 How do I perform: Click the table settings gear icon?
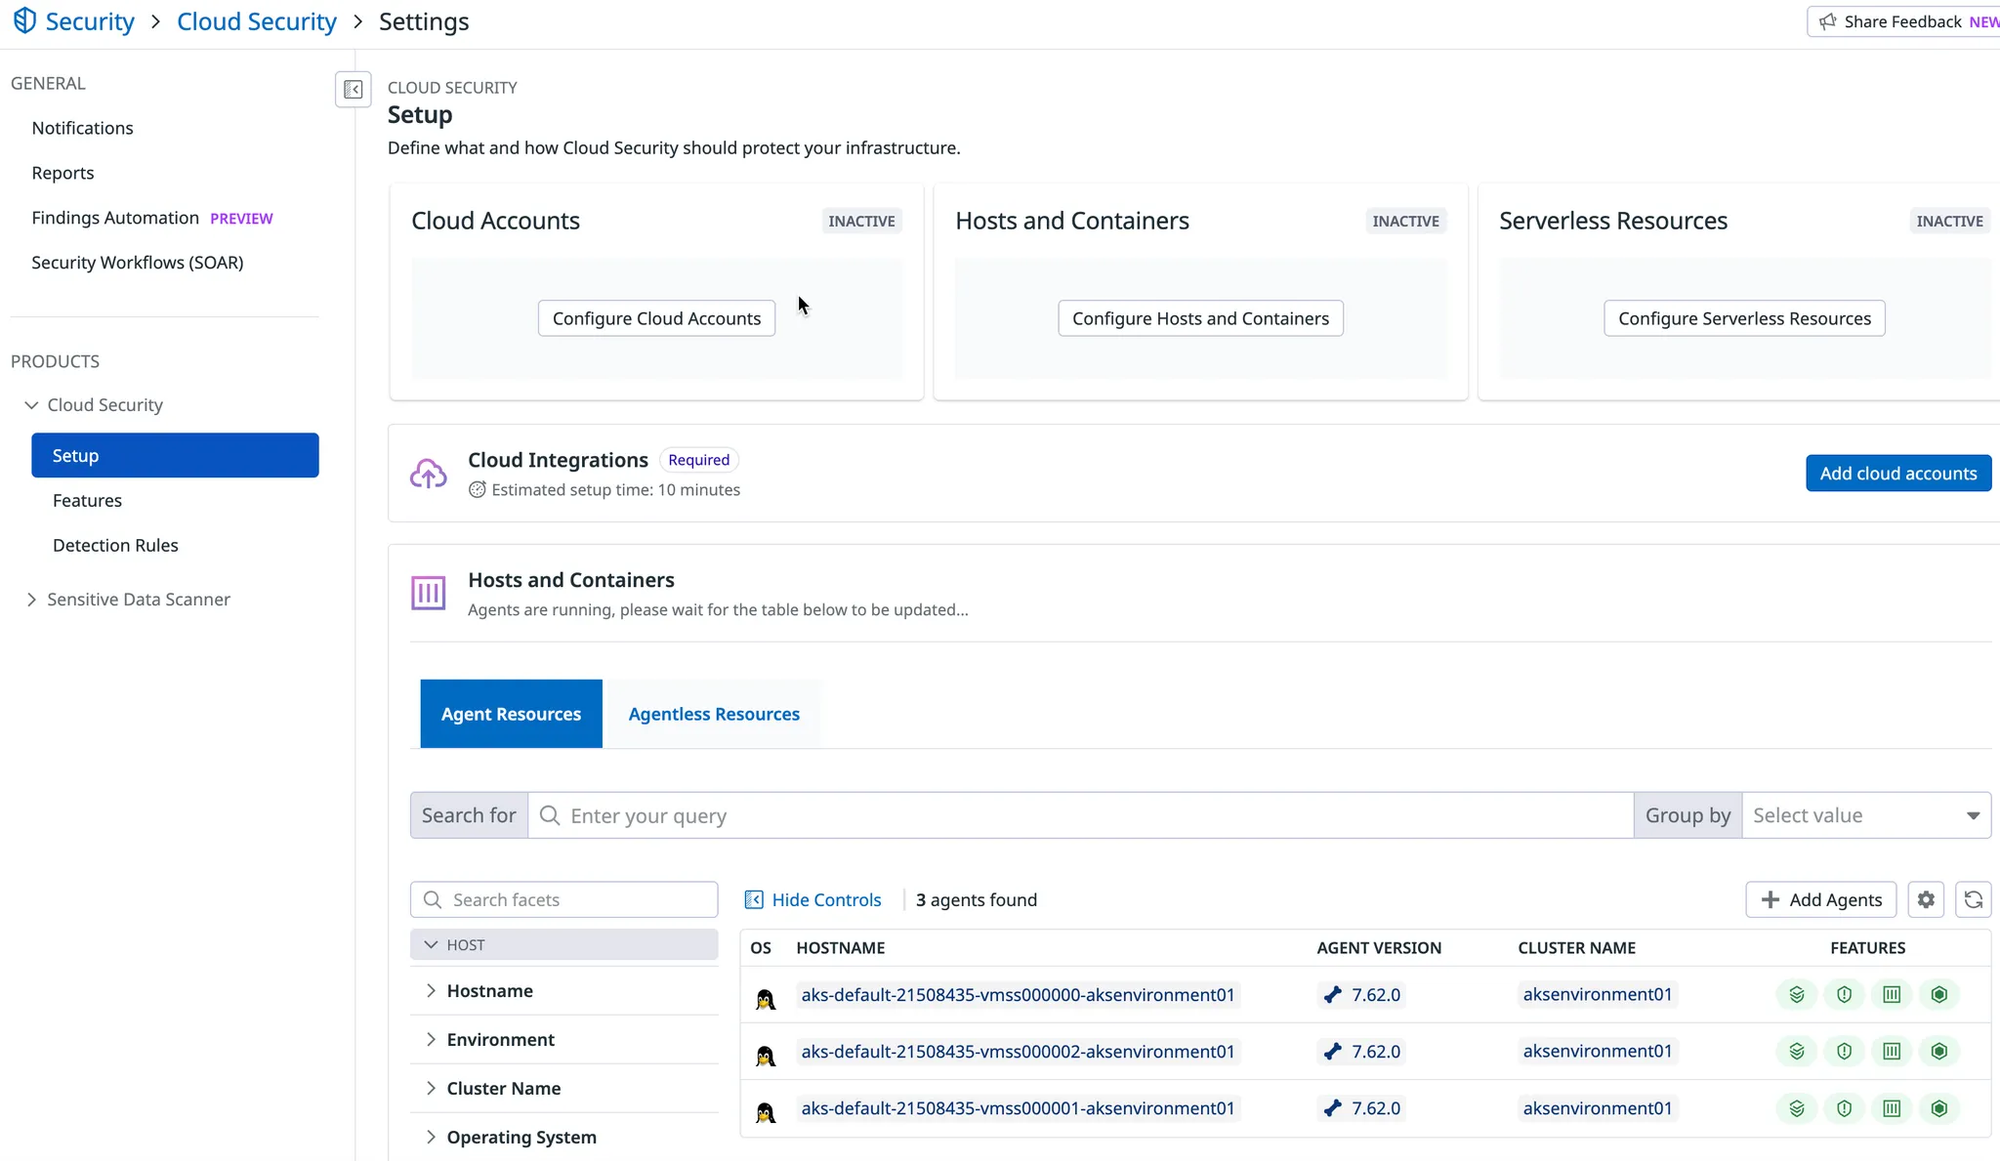point(1926,900)
